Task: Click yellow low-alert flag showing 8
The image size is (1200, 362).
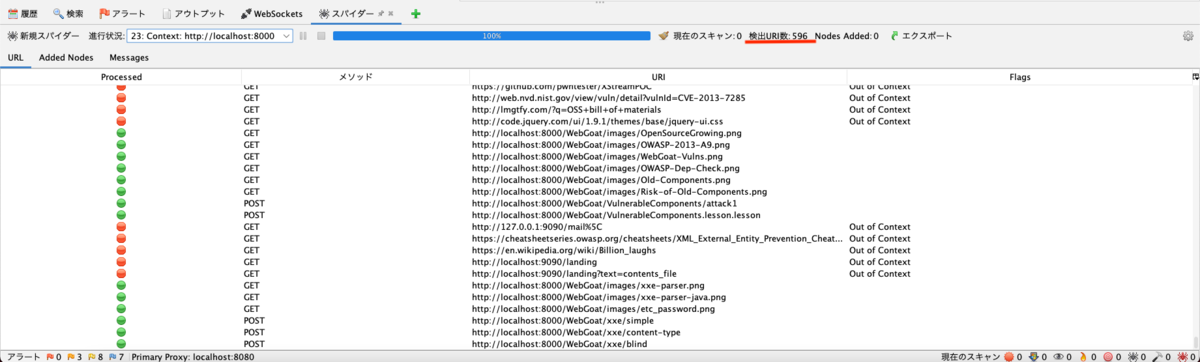Action: pyautogui.click(x=91, y=356)
